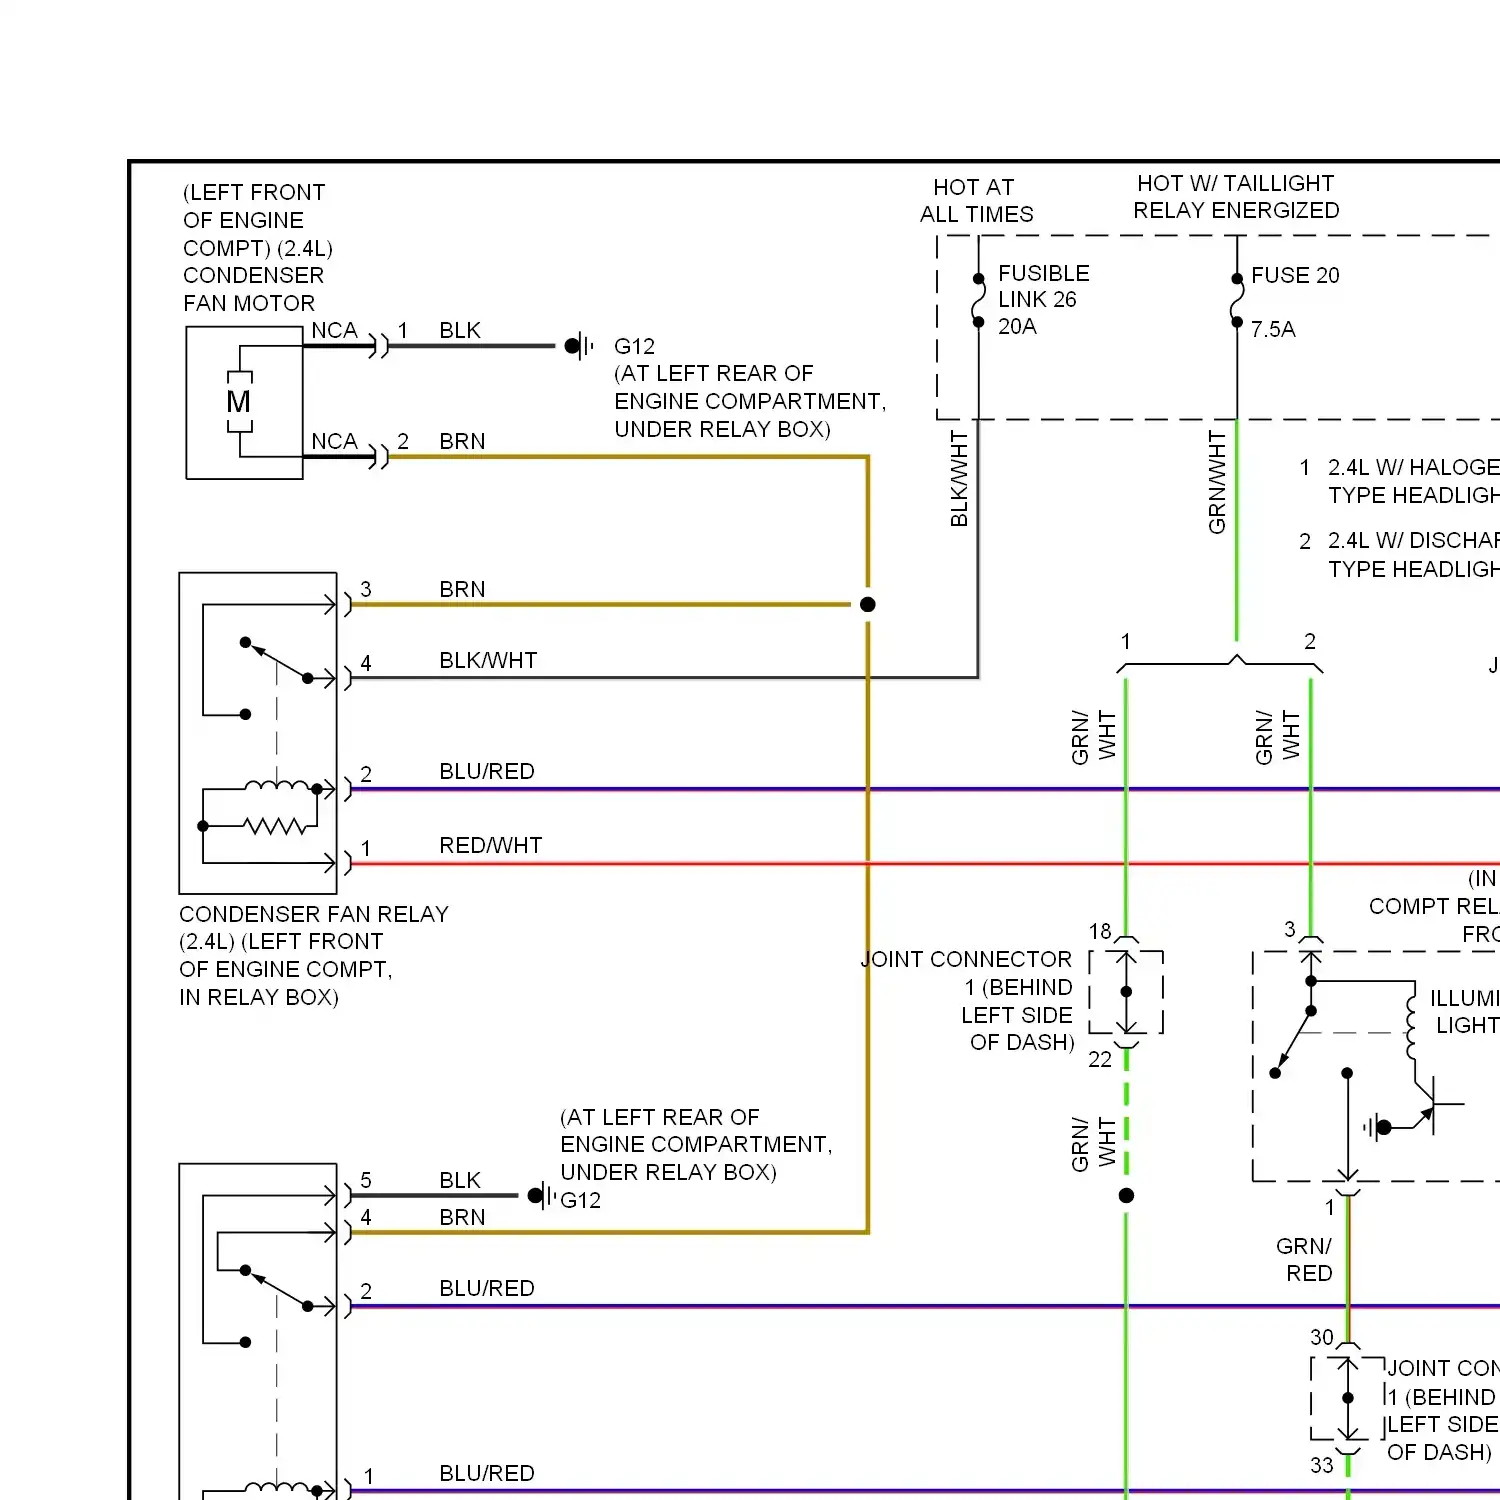Image resolution: width=1500 pixels, height=1500 pixels.
Task: Click 'BLK' label at motor pin 1
Action: (x=460, y=330)
